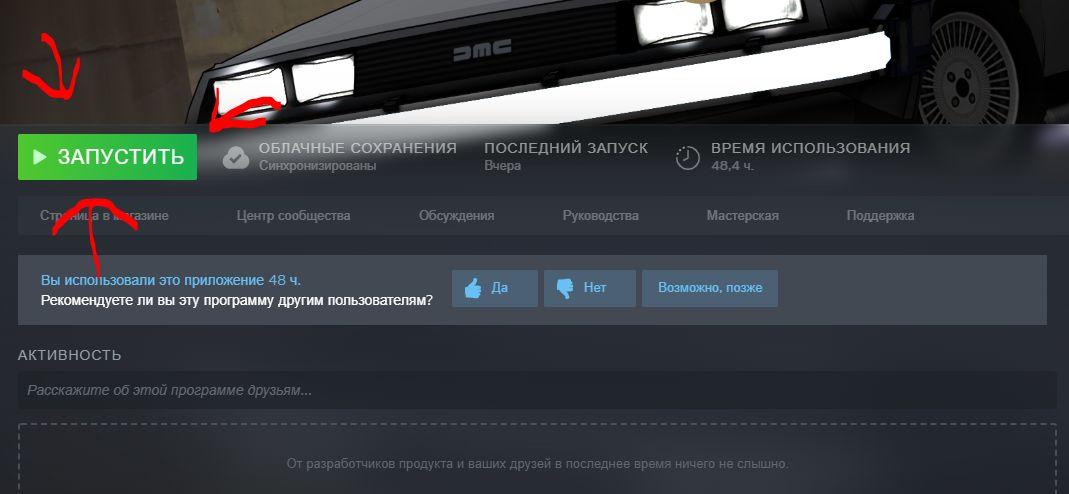Open Центр сообщества tab
This screenshot has height=494, width=1069.
(293, 216)
